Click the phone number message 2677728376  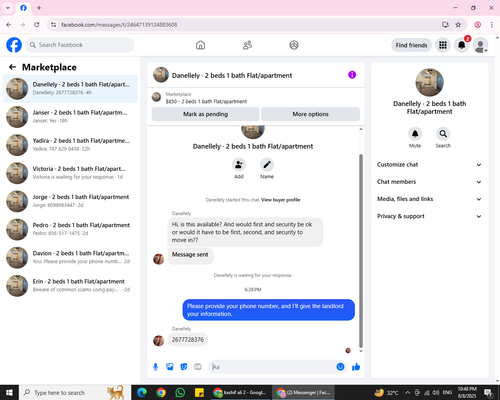(x=188, y=340)
